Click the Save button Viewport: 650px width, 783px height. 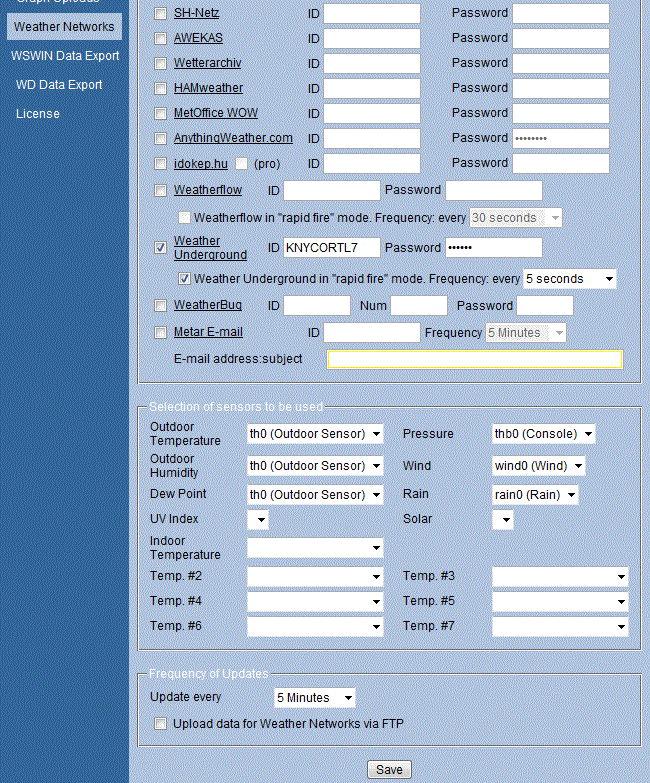[x=389, y=770]
